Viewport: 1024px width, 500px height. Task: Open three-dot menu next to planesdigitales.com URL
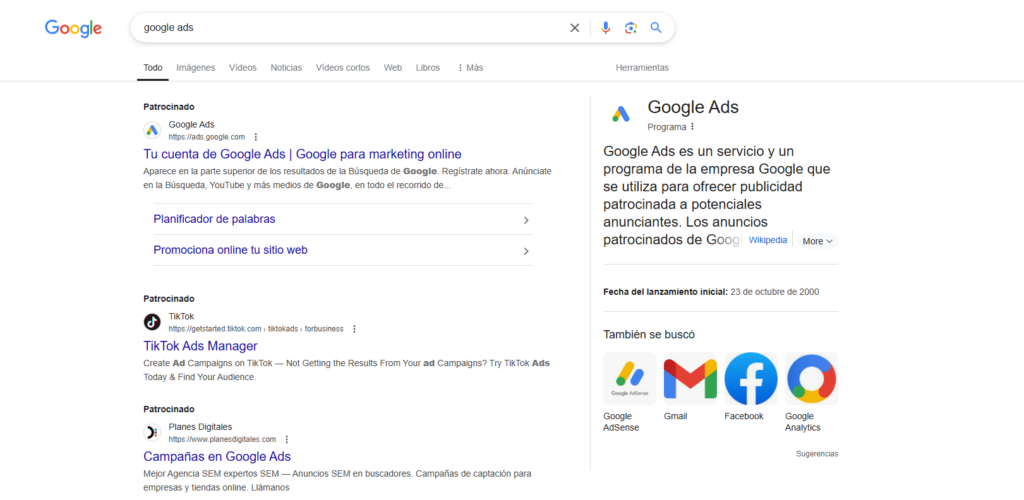[287, 439]
